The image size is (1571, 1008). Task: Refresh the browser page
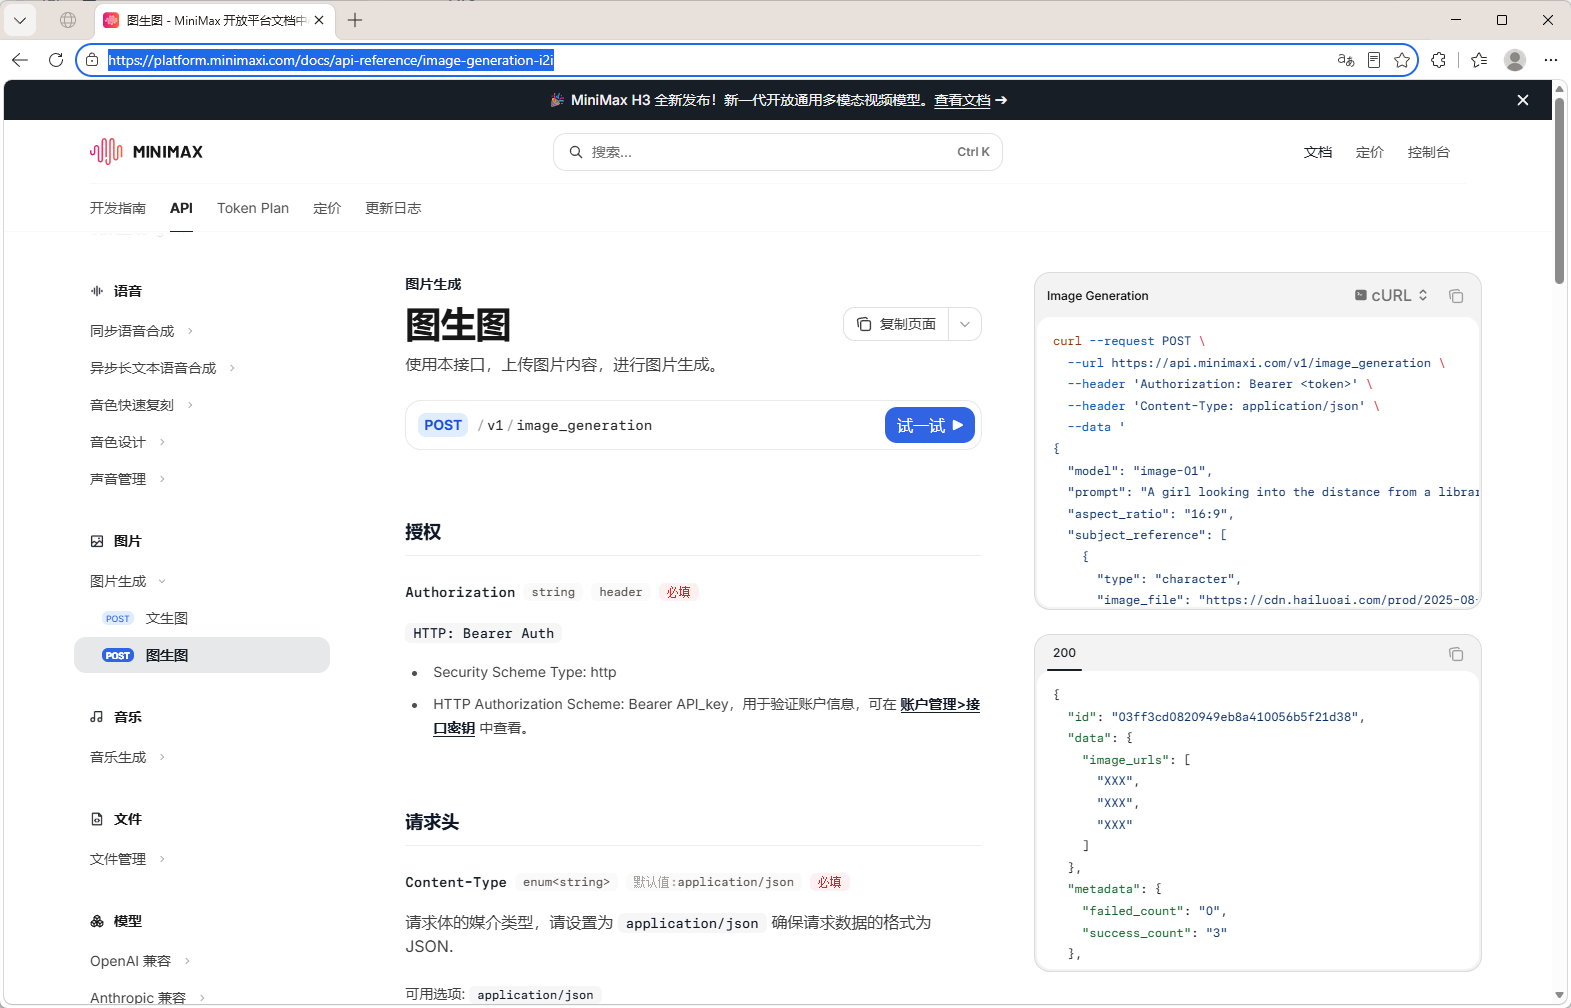pyautogui.click(x=56, y=60)
